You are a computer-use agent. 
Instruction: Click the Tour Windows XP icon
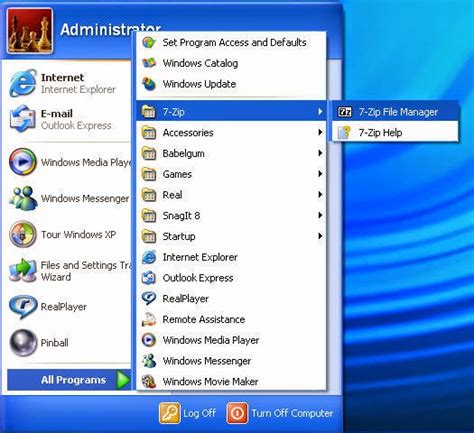[x=22, y=234]
